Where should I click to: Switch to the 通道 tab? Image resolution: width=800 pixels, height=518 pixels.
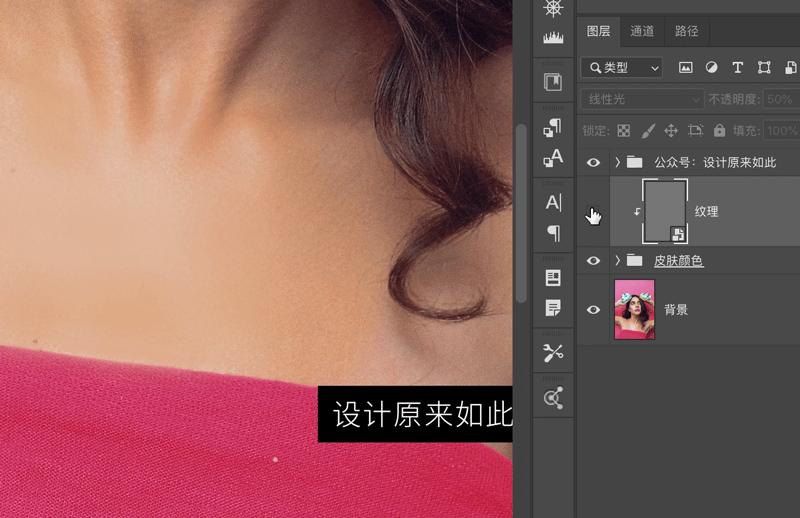point(642,31)
